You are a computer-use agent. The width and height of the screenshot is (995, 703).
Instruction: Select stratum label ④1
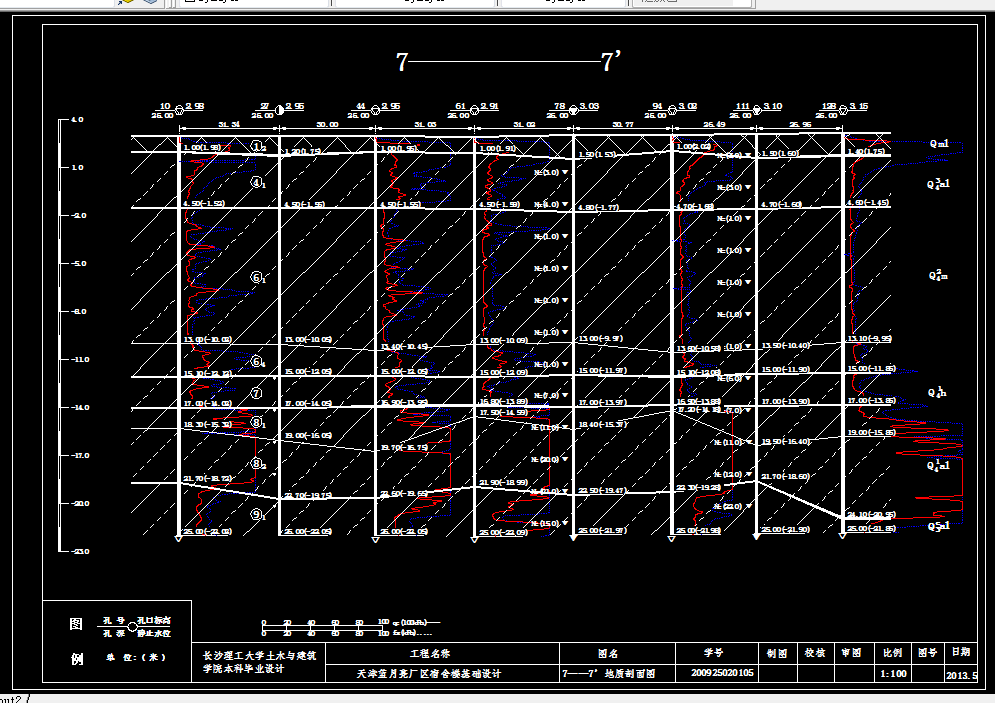click(258, 183)
